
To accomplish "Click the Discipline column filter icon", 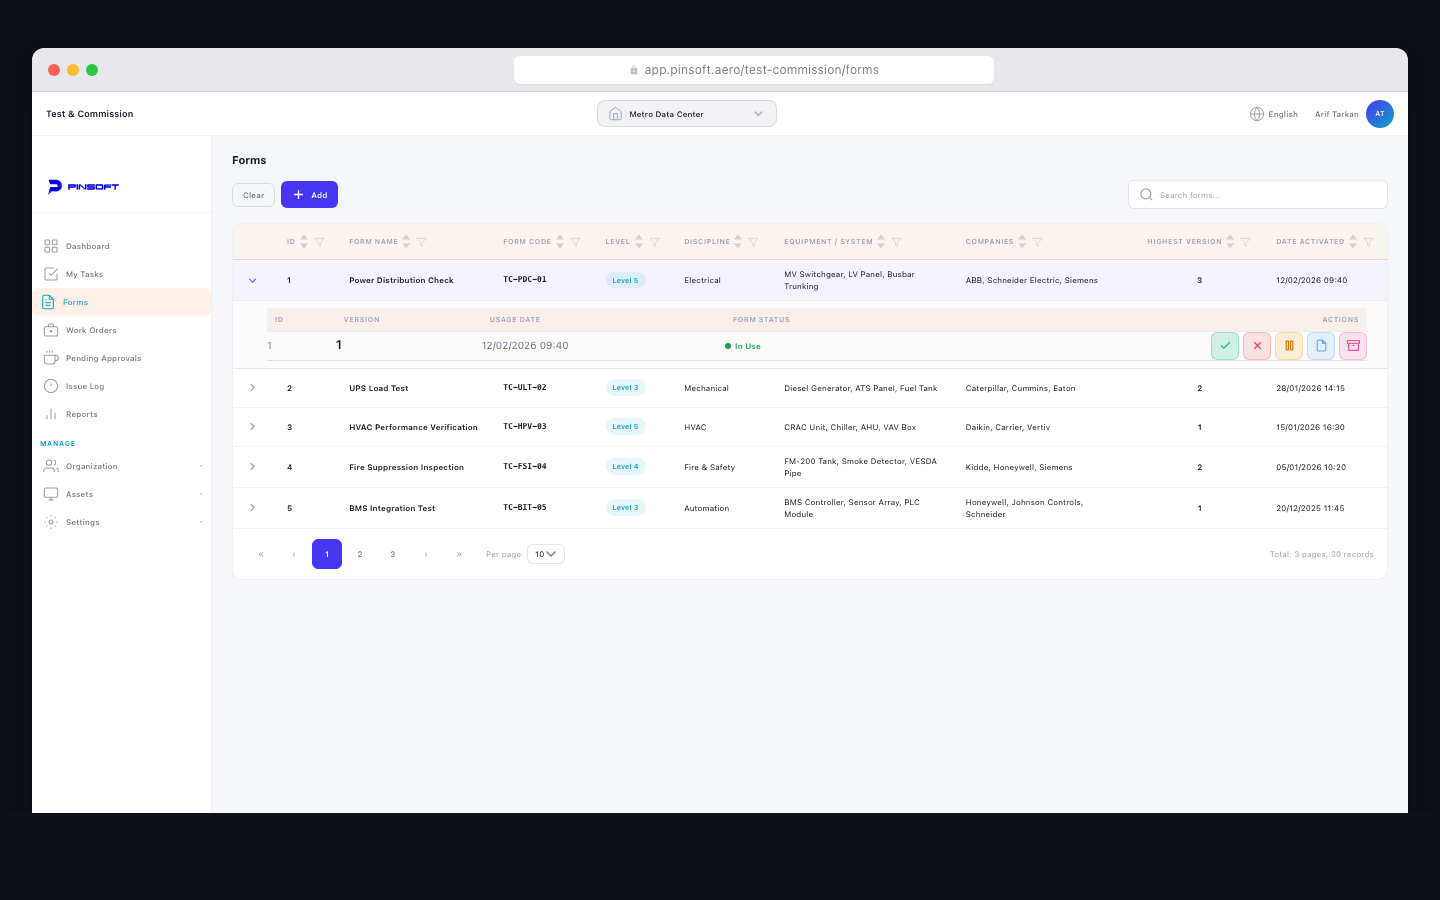I will point(754,242).
